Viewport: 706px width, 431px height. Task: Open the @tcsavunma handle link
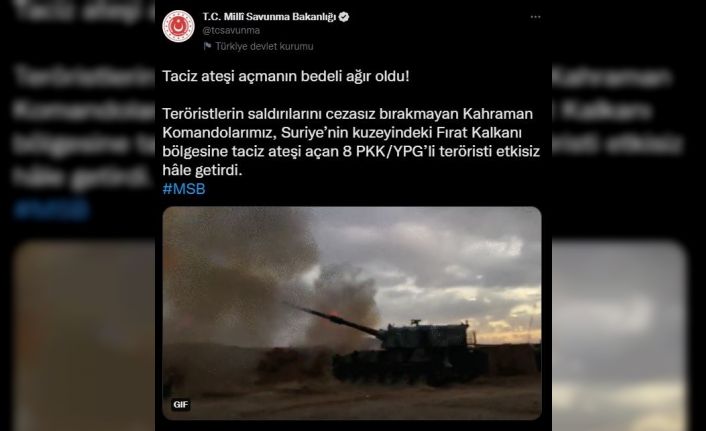231,30
